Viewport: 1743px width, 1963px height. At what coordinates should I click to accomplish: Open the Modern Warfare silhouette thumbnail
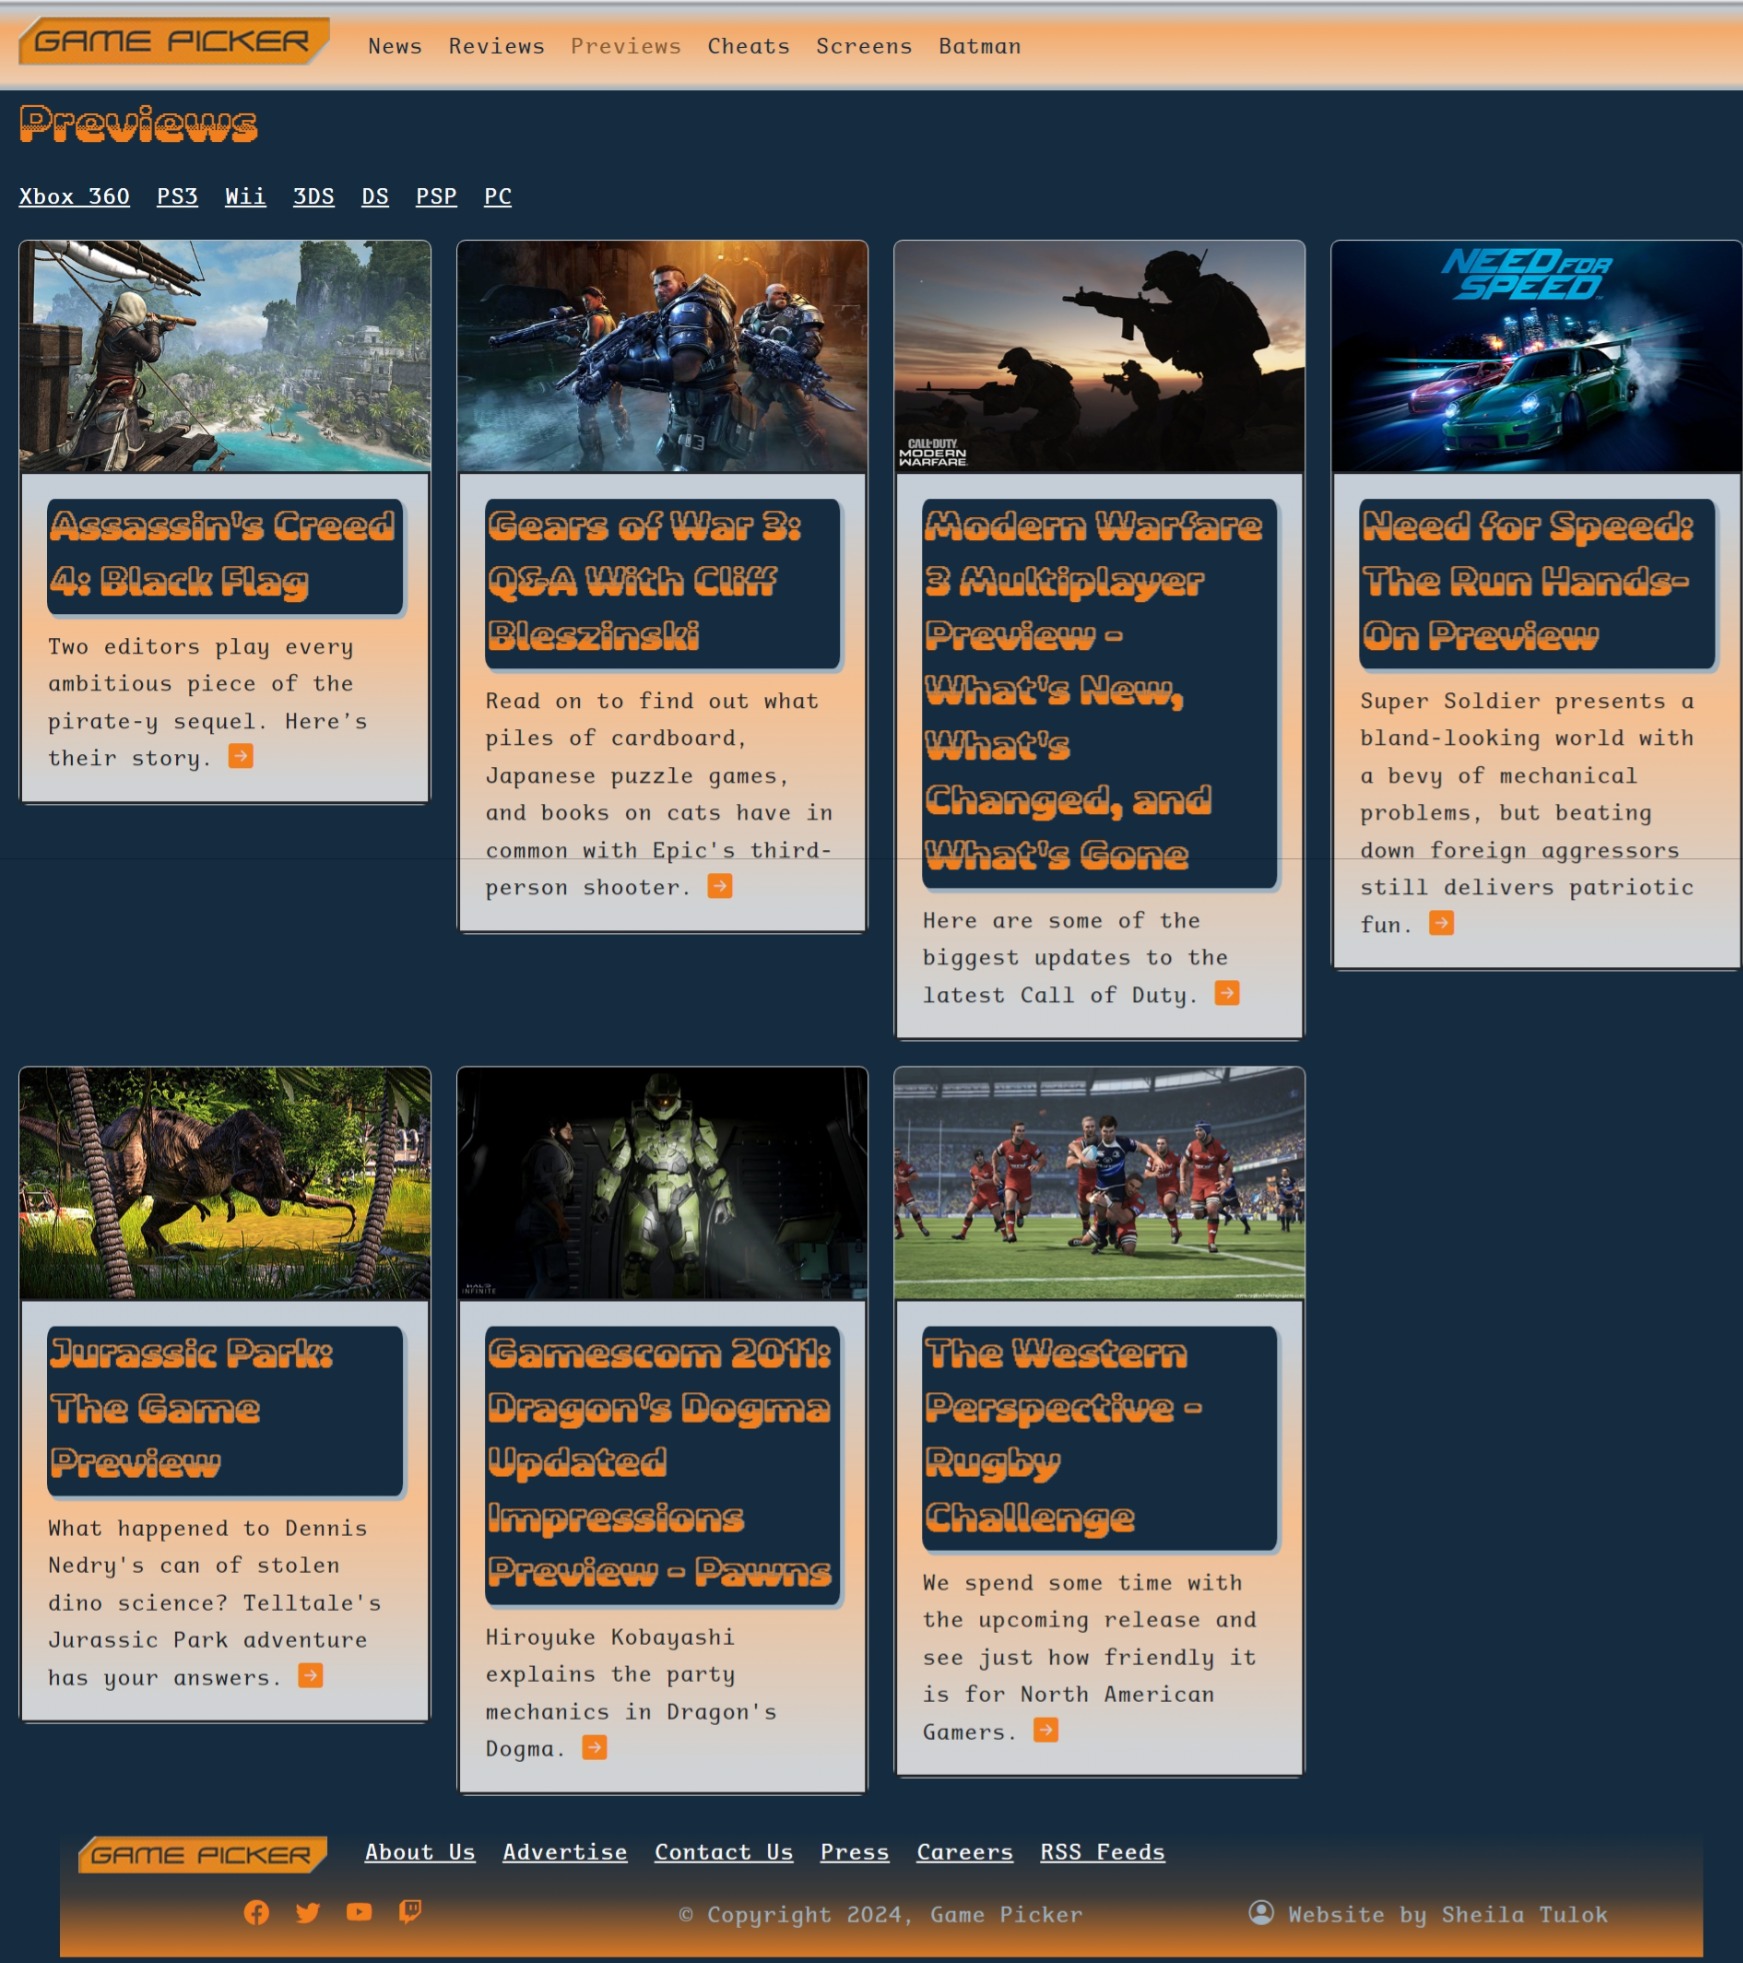1099,356
